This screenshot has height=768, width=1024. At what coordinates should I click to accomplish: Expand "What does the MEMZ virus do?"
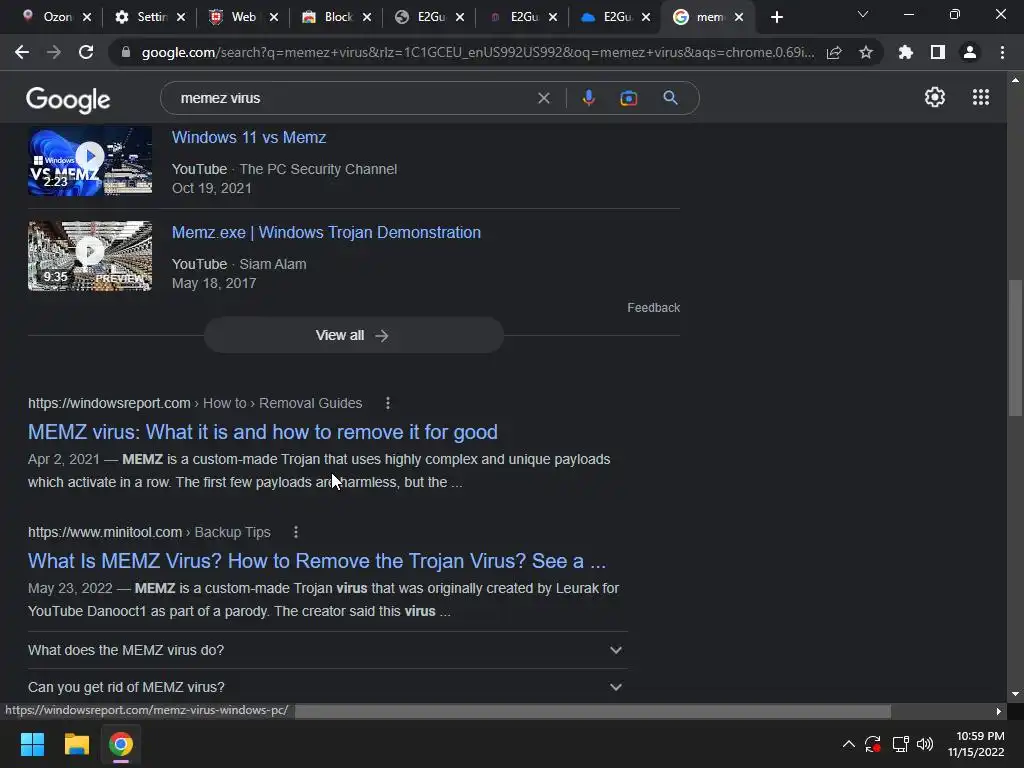[328, 650]
